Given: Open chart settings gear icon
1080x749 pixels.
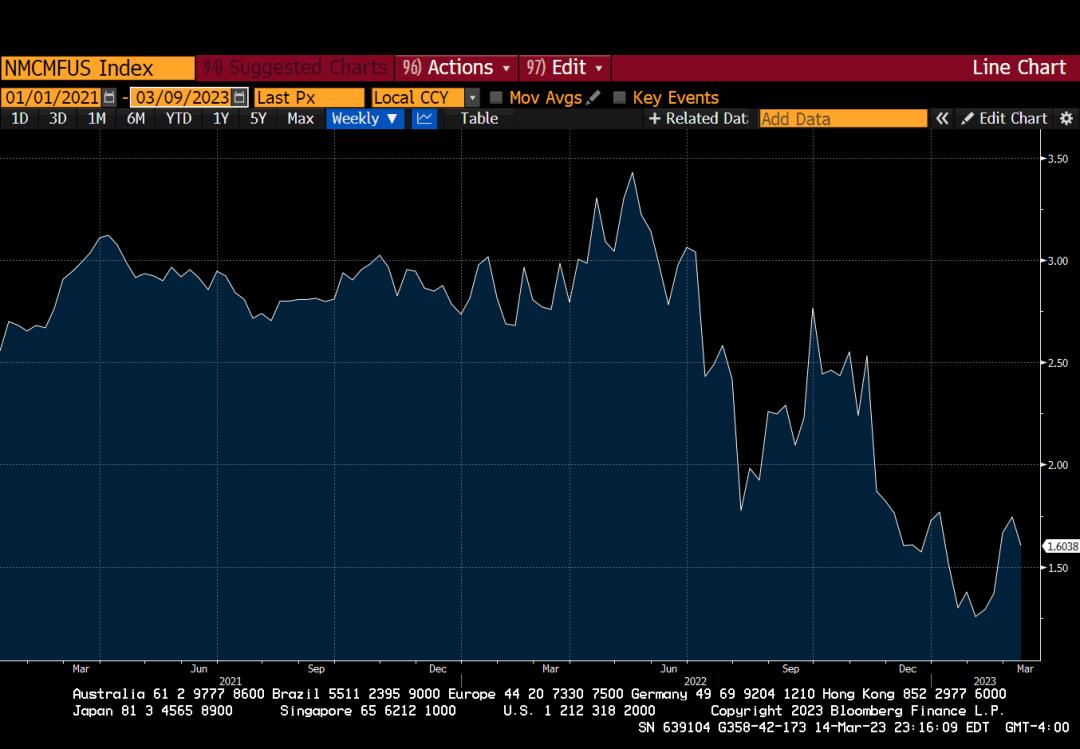Looking at the screenshot, I should pyautogui.click(x=1066, y=118).
